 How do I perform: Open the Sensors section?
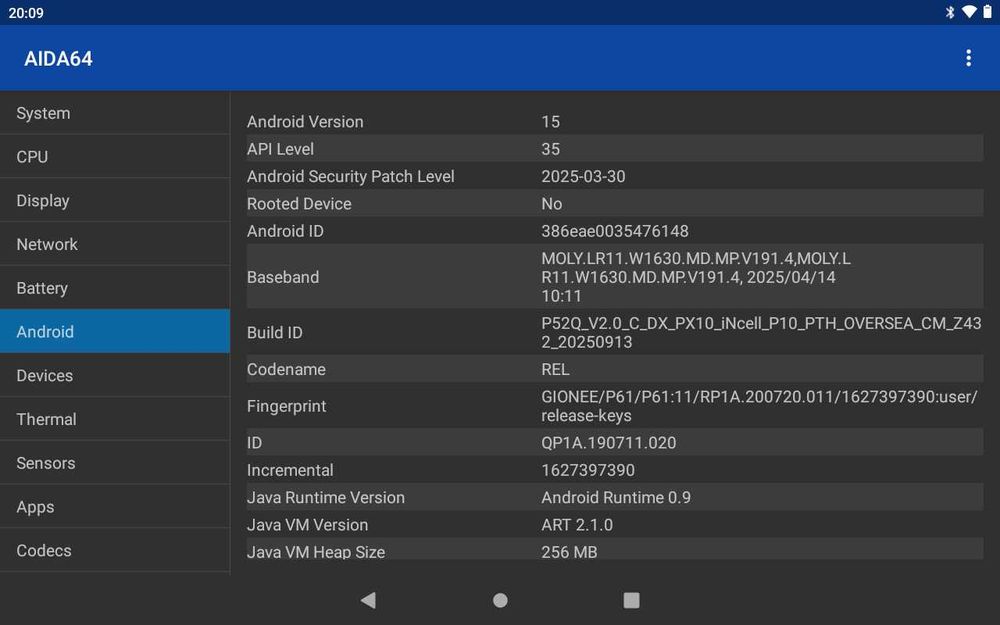point(115,463)
